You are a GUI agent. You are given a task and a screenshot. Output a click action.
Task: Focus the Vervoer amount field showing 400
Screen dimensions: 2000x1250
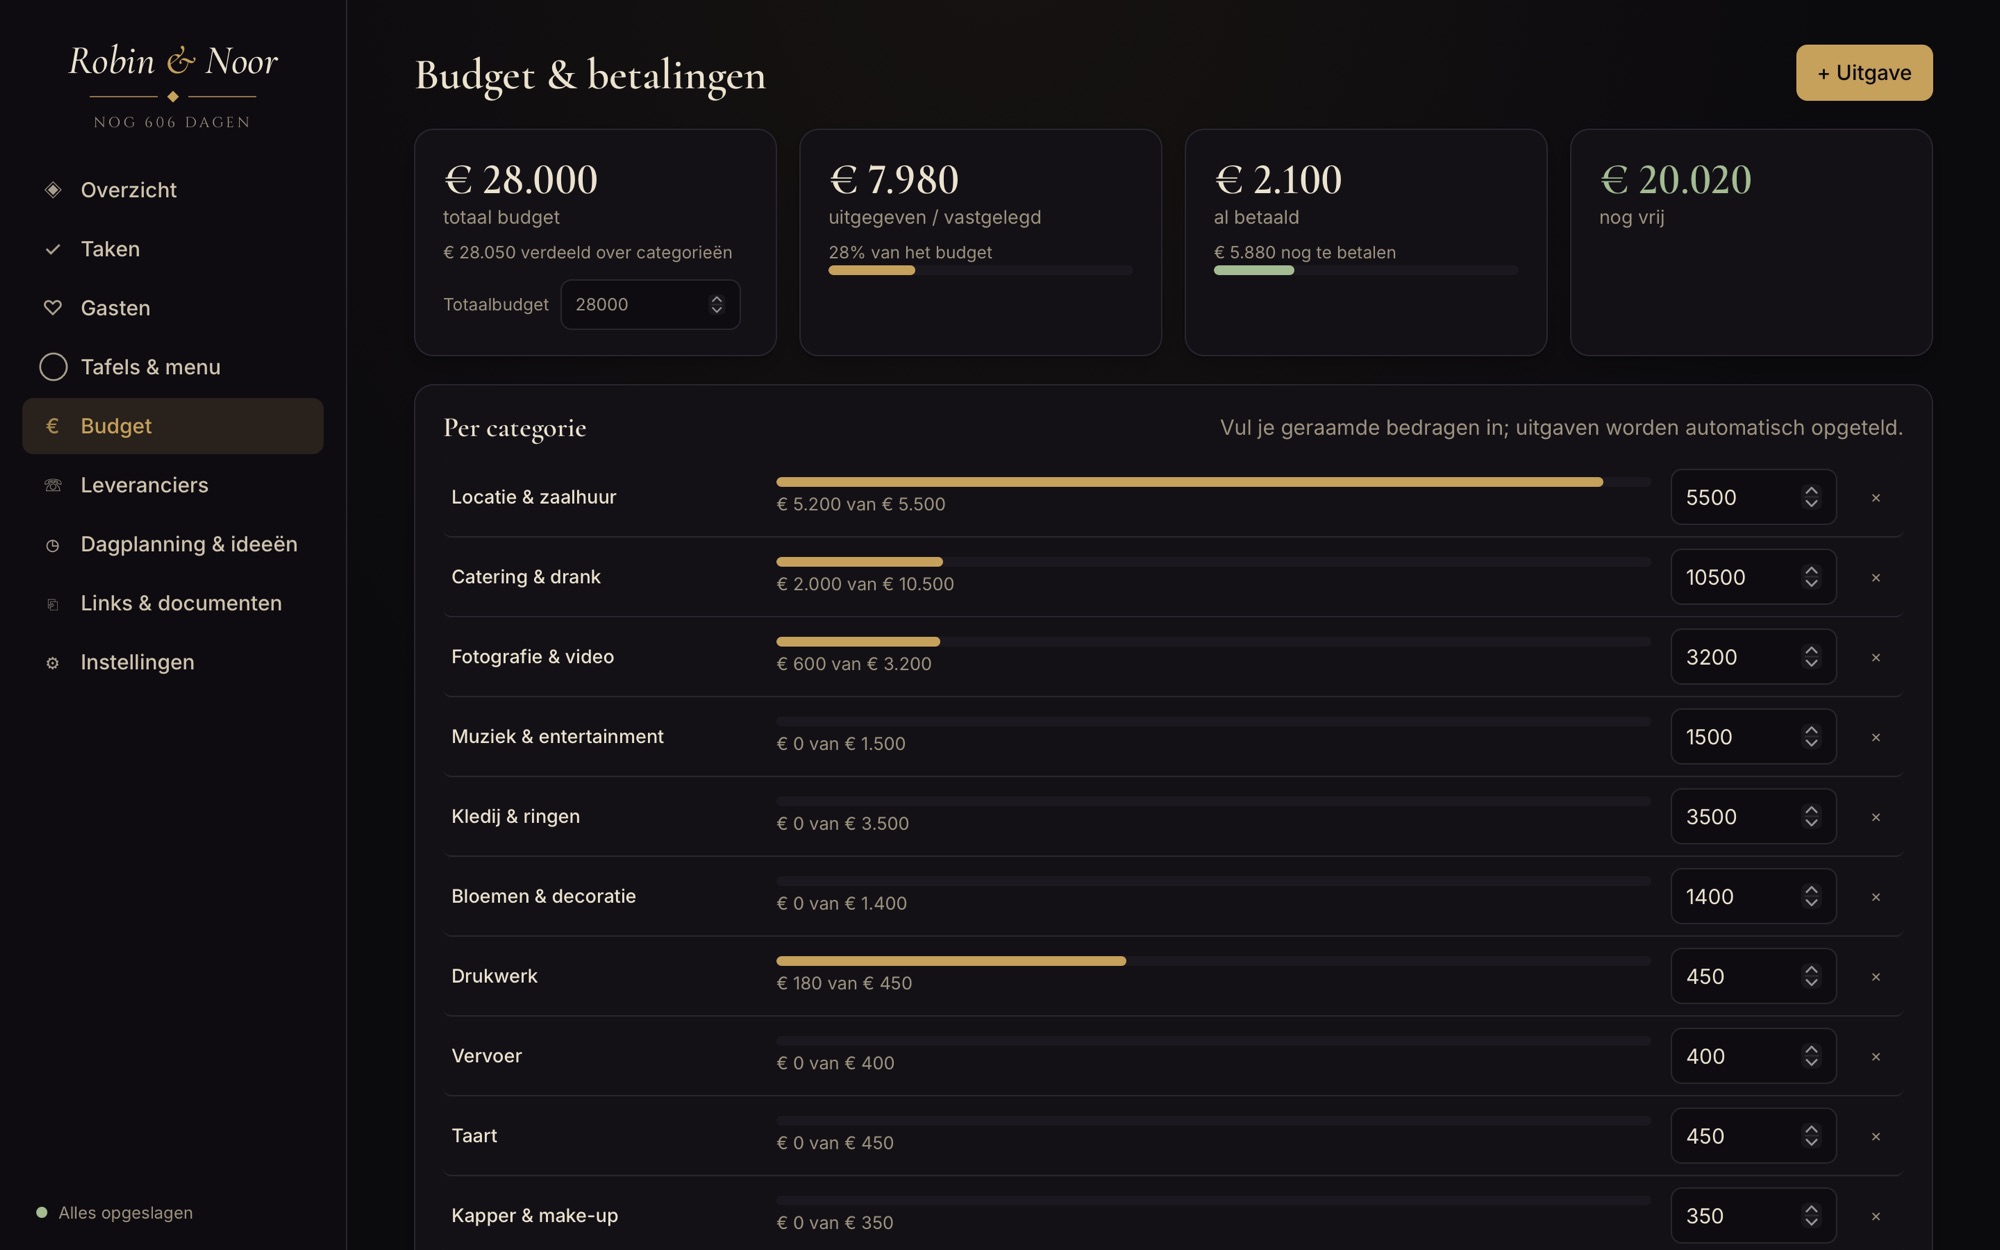tap(1753, 1056)
